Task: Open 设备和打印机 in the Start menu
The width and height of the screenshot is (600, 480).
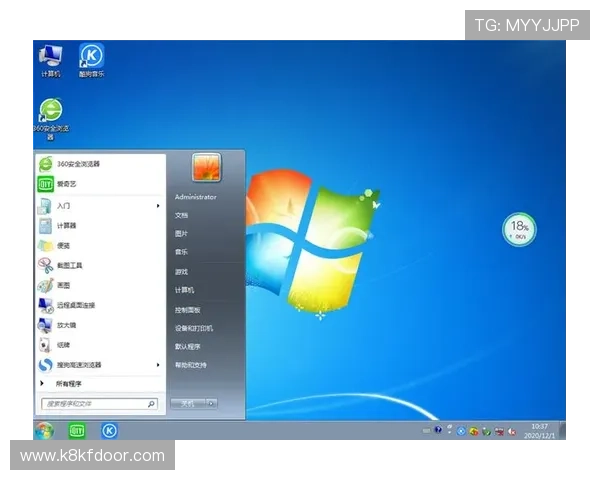Action: (x=193, y=328)
